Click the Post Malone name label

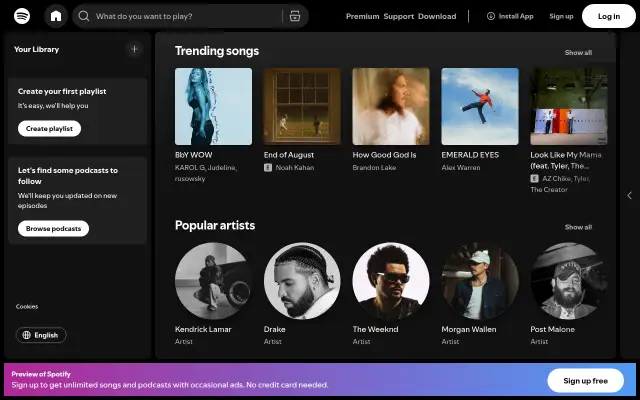(x=553, y=329)
